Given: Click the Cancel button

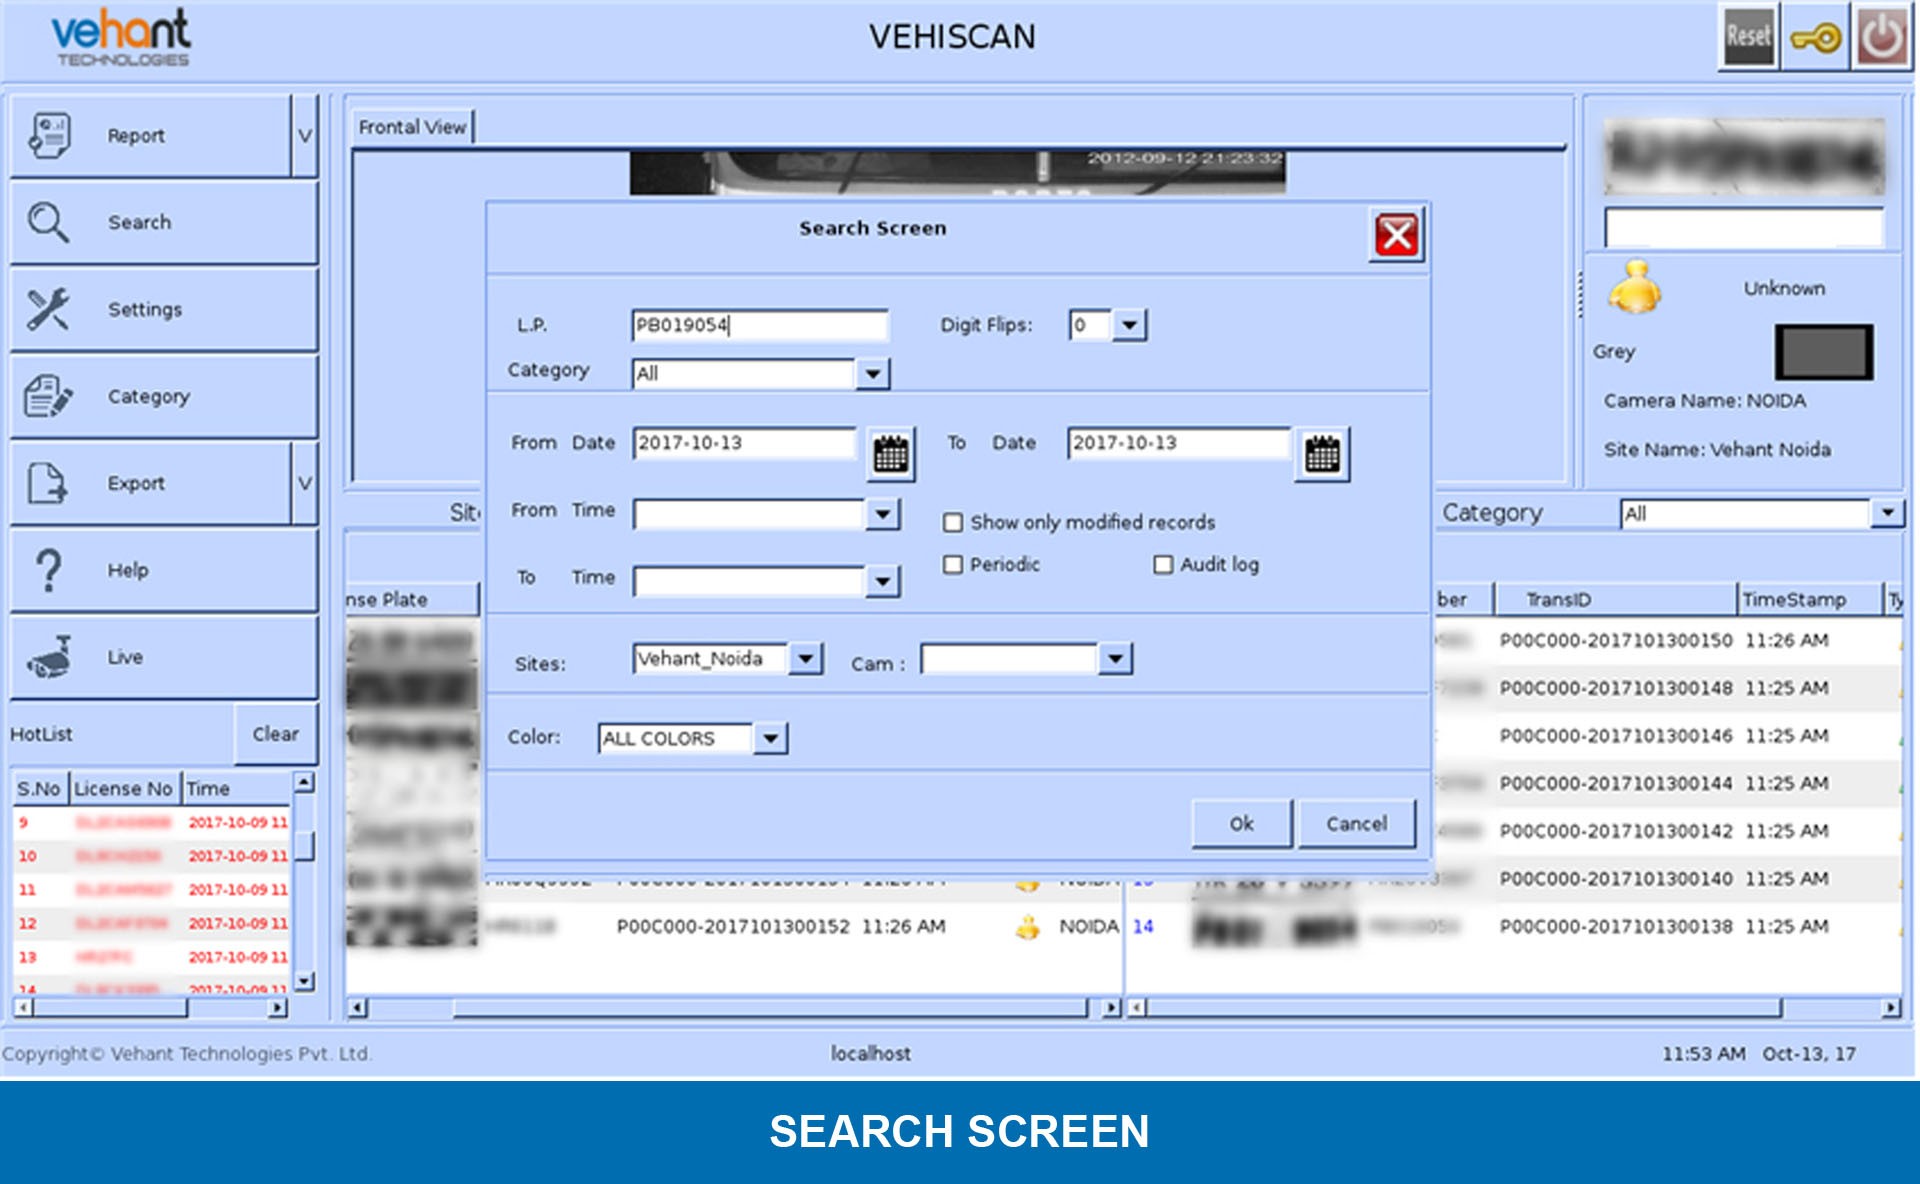Looking at the screenshot, I should click(1356, 823).
